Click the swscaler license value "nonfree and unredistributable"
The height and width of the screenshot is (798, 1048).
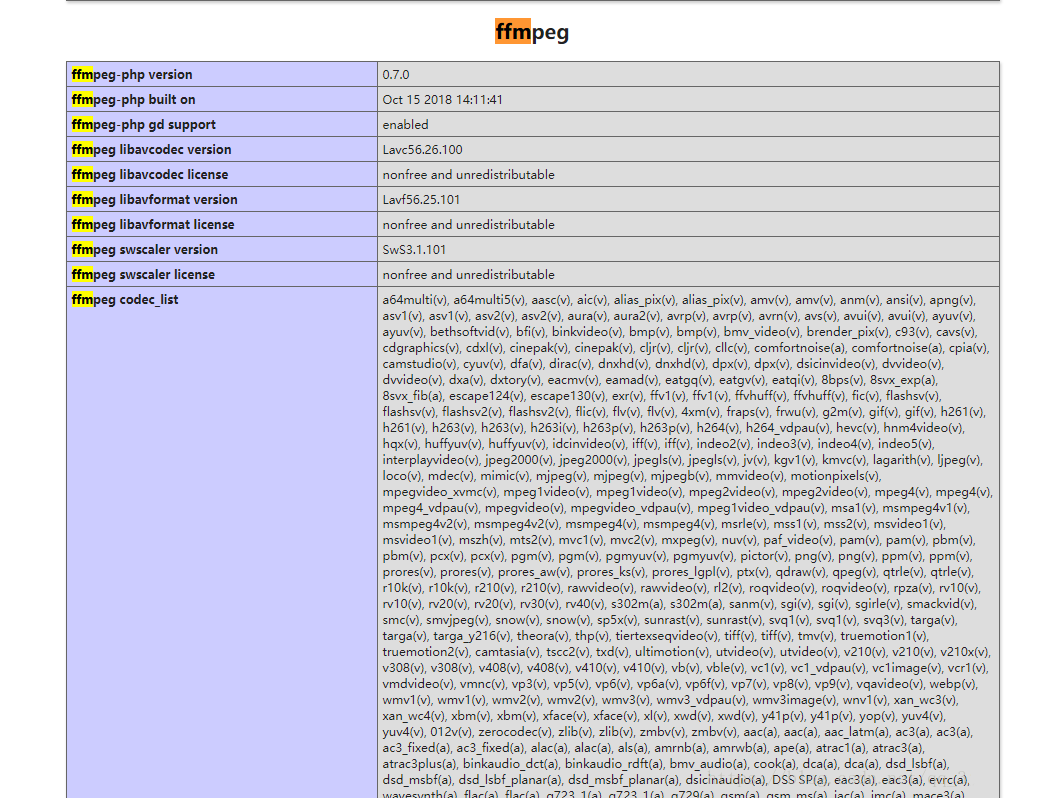pos(469,275)
